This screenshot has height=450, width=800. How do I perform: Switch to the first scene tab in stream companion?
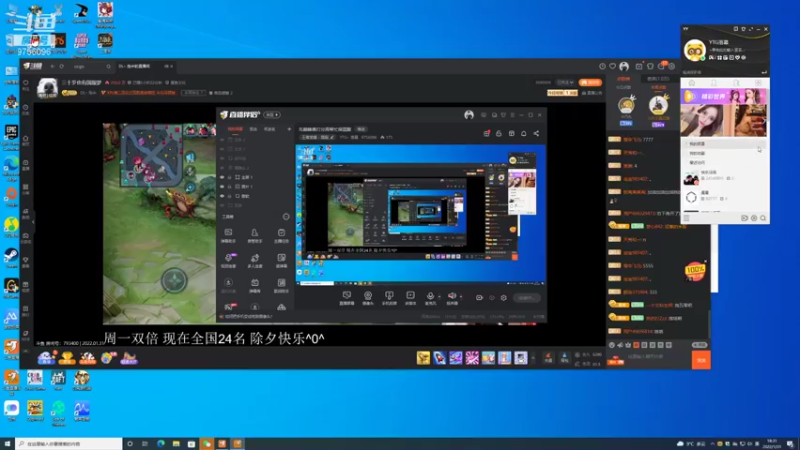235,129
